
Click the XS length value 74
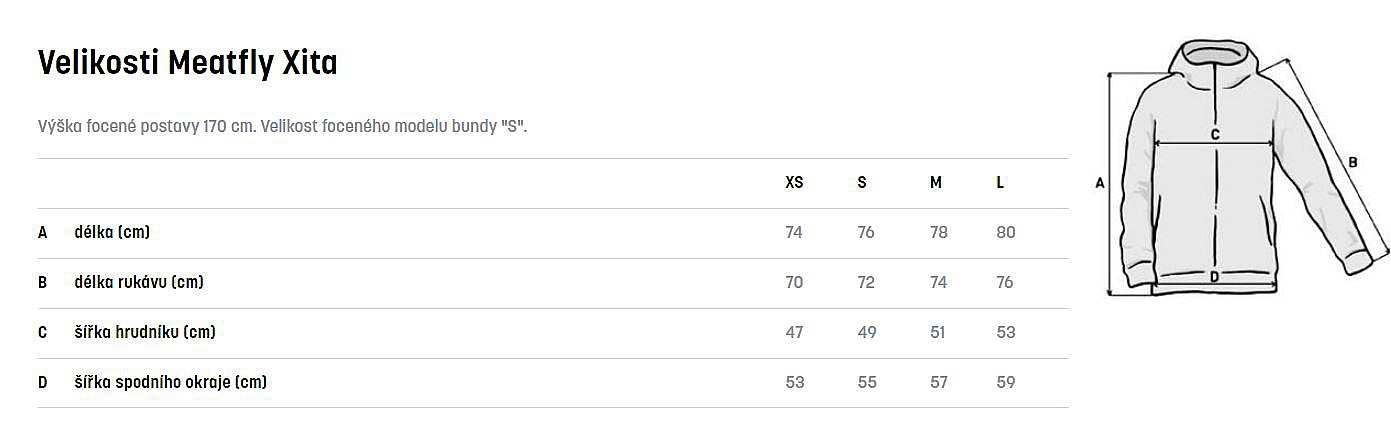coord(794,233)
